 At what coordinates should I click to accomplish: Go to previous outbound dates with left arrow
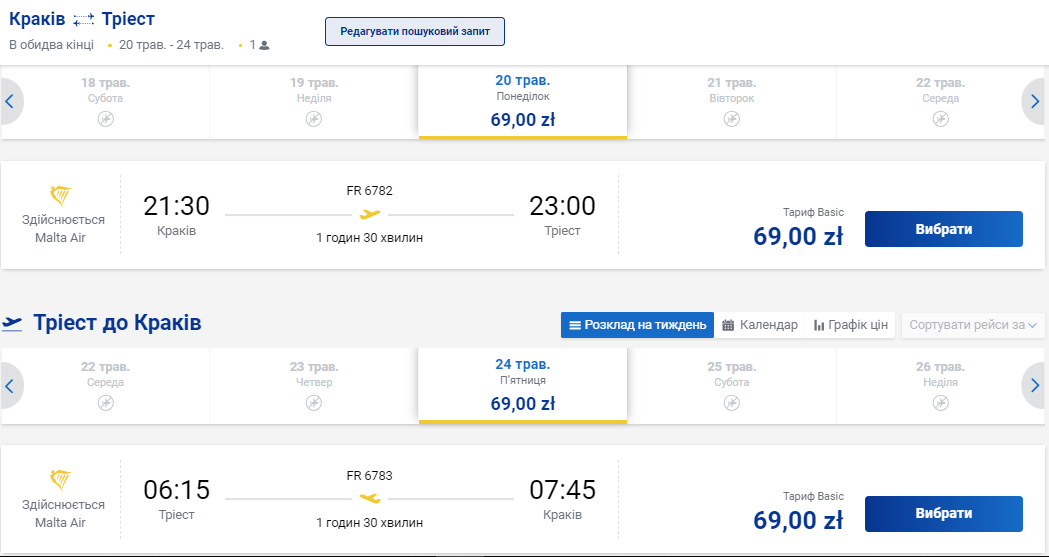coord(9,101)
